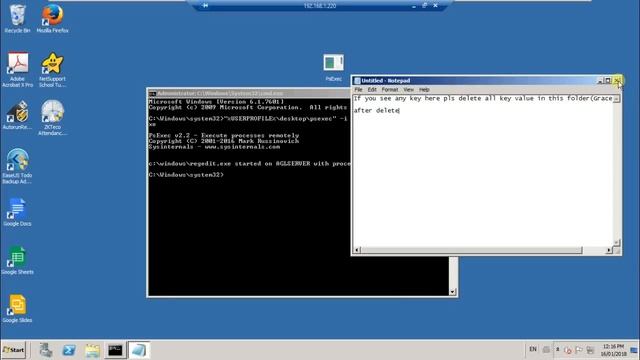This screenshot has height=360, width=640.
Task: Switch to the Notepad taskbar button
Action: (x=139, y=350)
